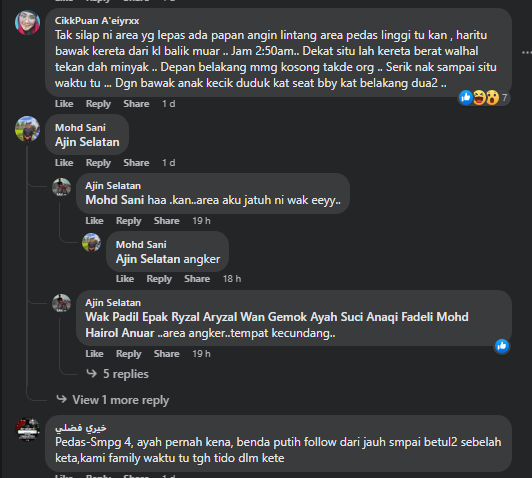This screenshot has height=478, width=532.
Task: Like Mohd Sani's 'angker' reply
Action: (125, 279)
